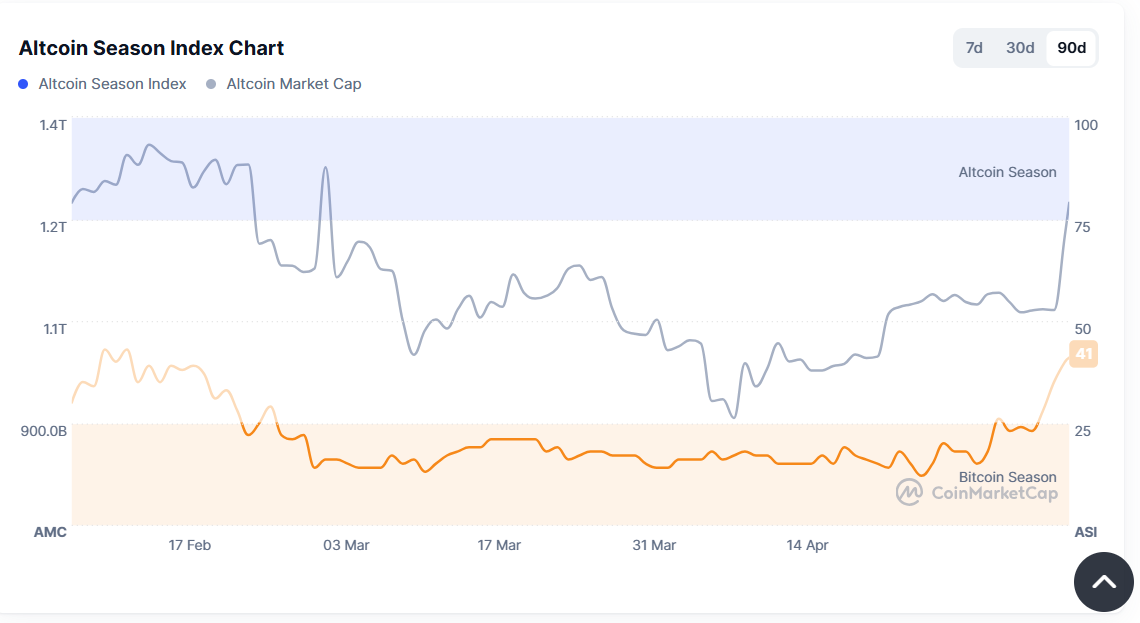1140x623 pixels.
Task: Click the blue Altcoin Season Index dot
Action: [24, 84]
